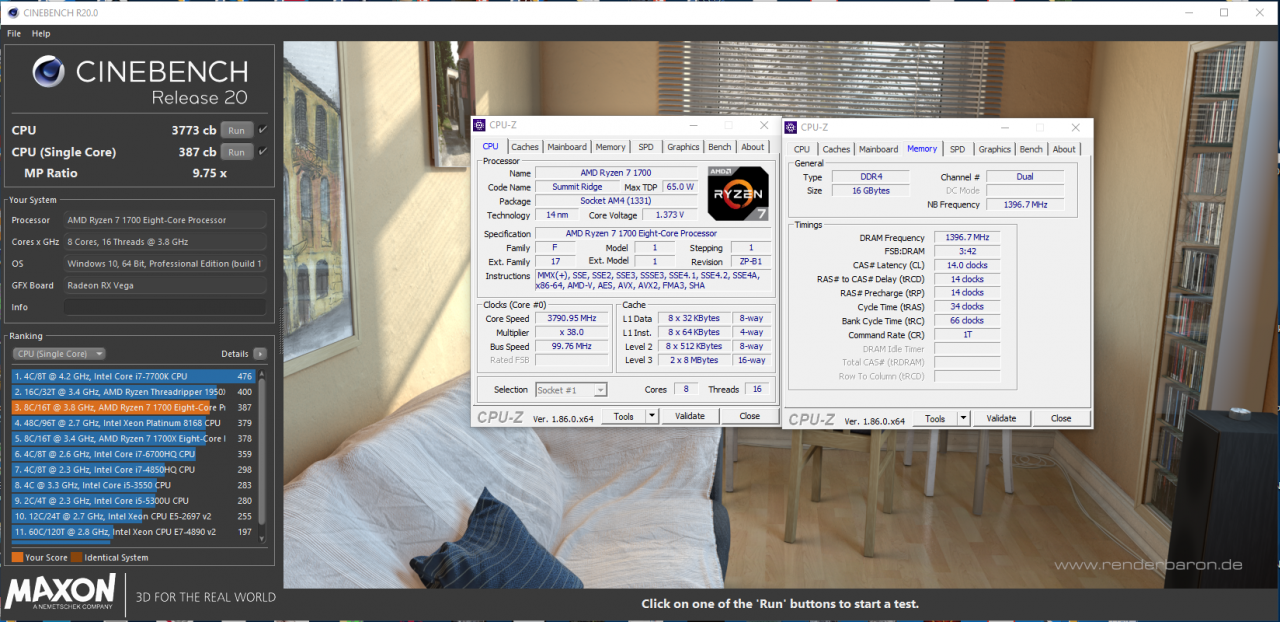Screen dimensions: 1280x622
Task: Select ranking row AMD Ryzen 7 1700X
Action: tap(133, 438)
